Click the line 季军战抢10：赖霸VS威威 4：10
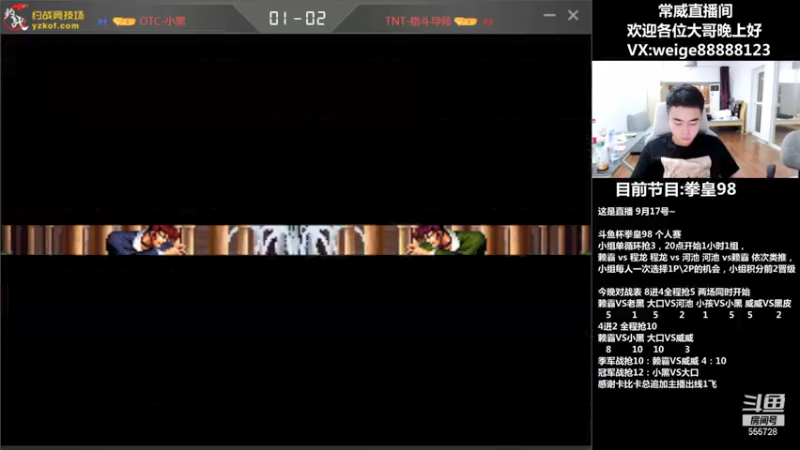Screen dimensions: 800x450 [x=662, y=361]
